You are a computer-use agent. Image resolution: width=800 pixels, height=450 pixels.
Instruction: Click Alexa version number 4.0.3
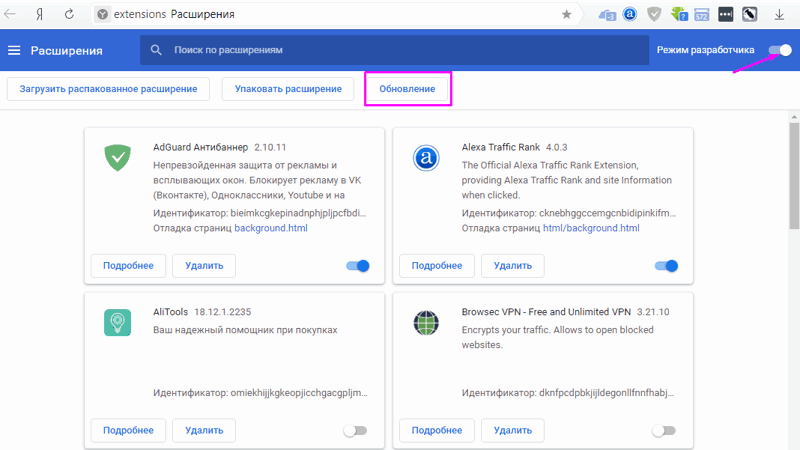coord(557,147)
